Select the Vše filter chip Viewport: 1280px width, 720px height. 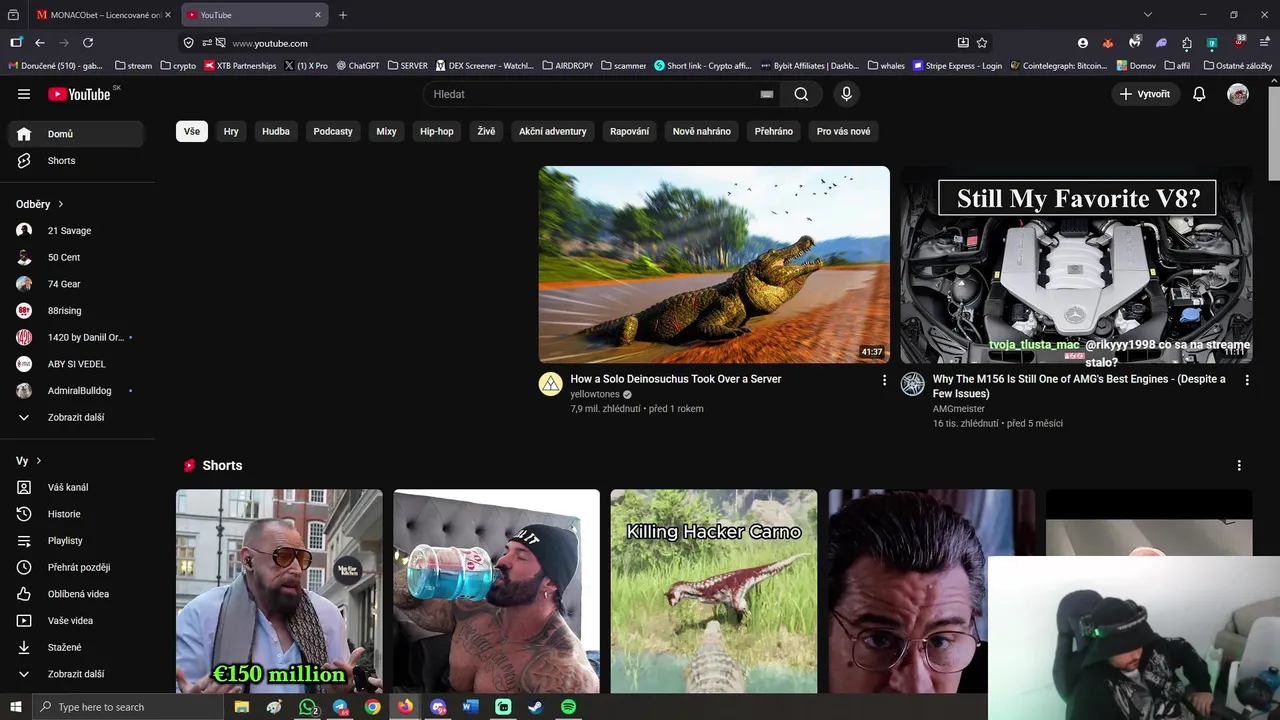point(192,131)
